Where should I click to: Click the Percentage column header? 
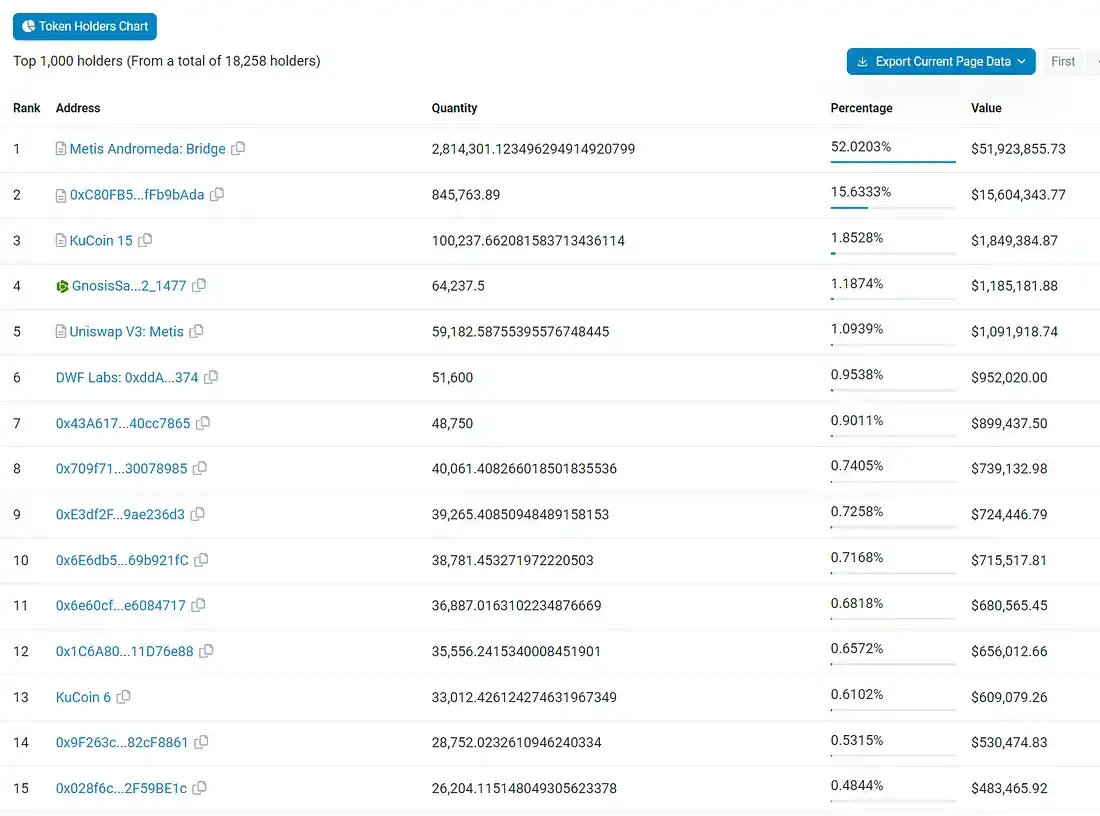861,108
